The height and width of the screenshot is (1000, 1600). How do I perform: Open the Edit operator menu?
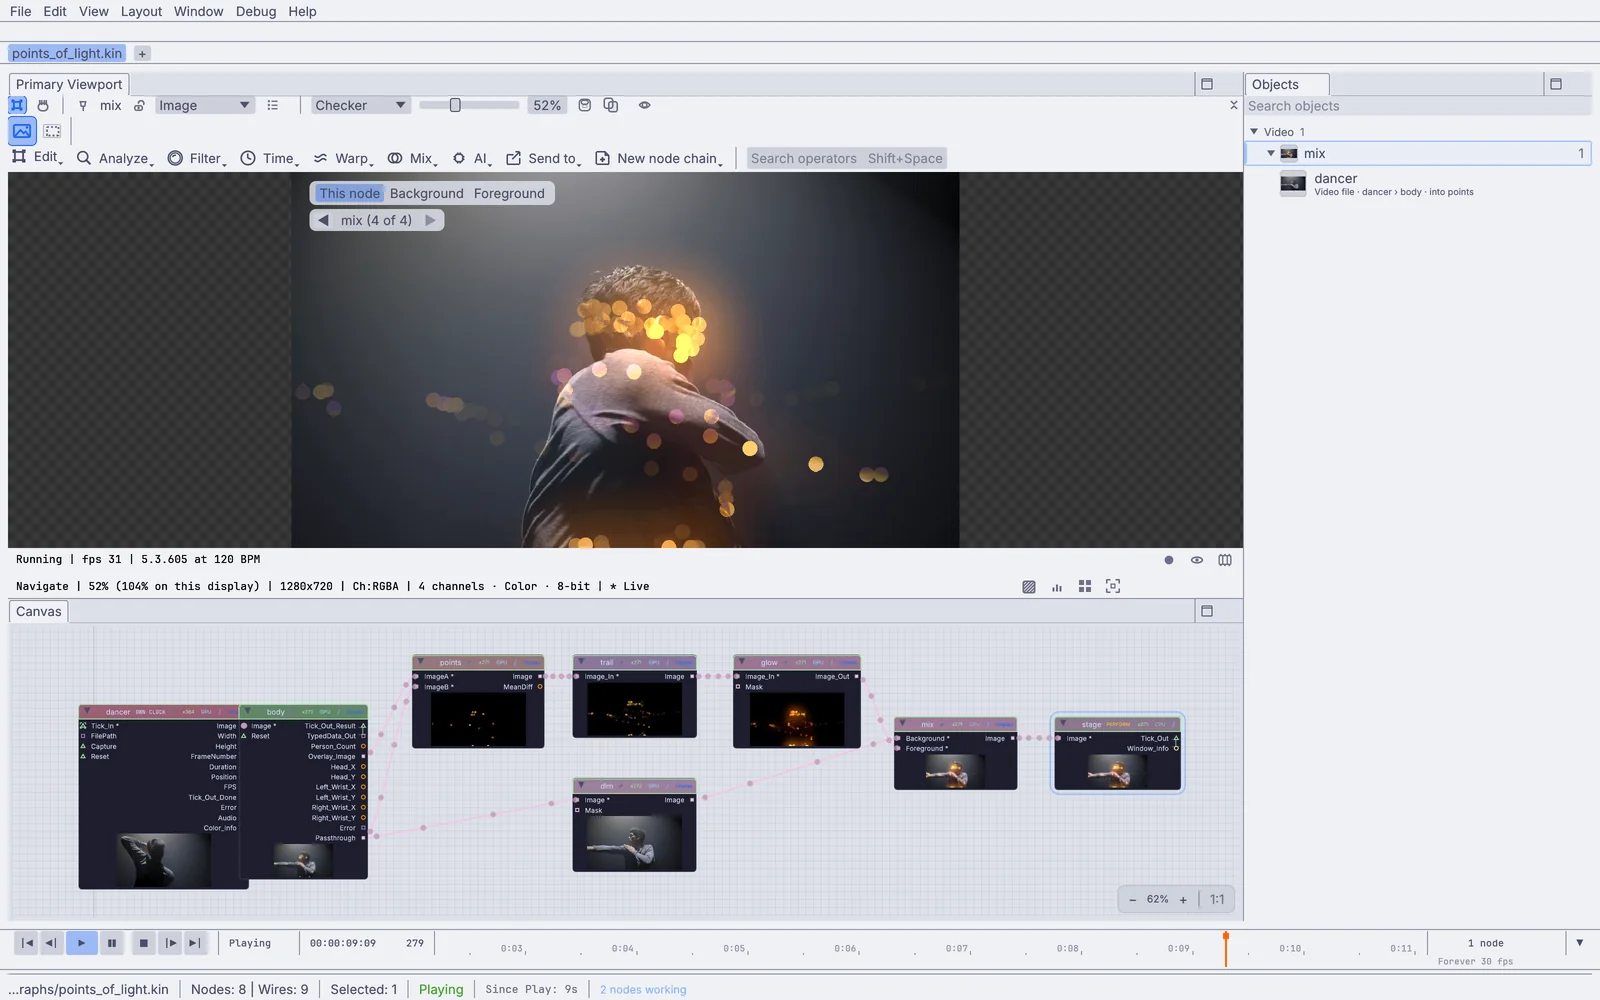pyautogui.click(x=37, y=157)
